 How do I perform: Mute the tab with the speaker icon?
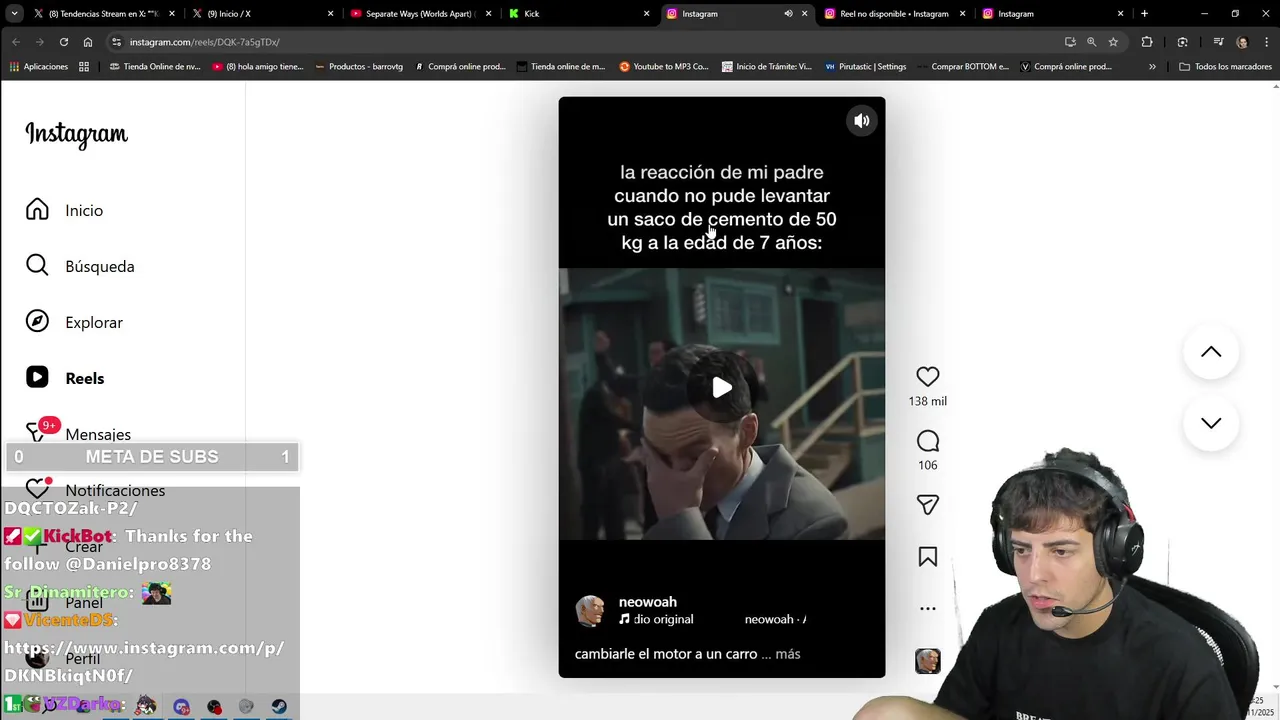788,14
